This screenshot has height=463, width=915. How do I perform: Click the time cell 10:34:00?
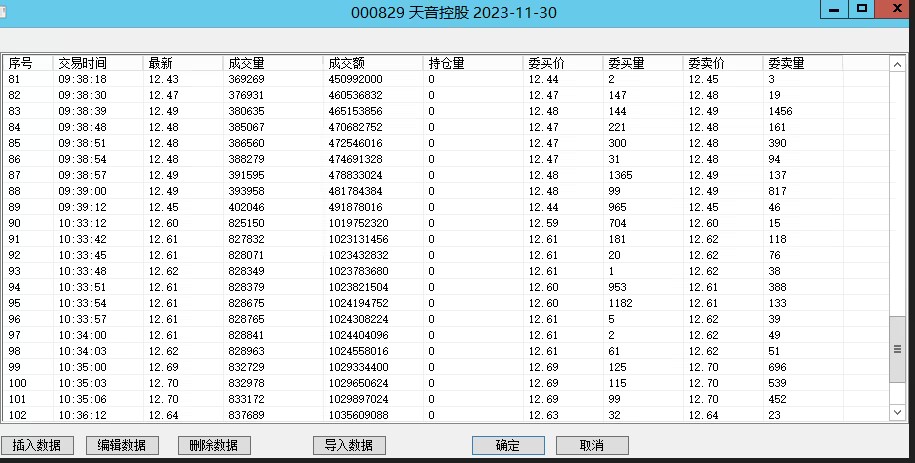pos(82,335)
